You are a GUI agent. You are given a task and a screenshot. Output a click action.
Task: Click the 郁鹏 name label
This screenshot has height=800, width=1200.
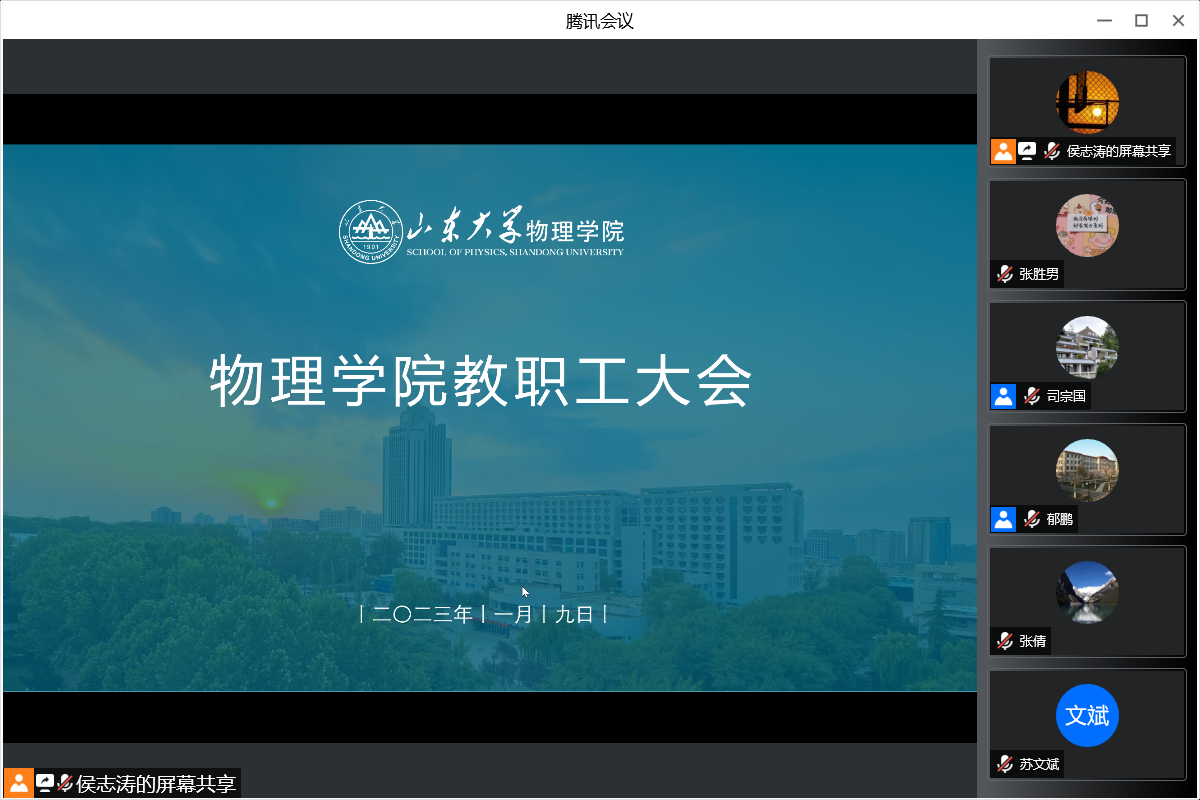[1060, 519]
